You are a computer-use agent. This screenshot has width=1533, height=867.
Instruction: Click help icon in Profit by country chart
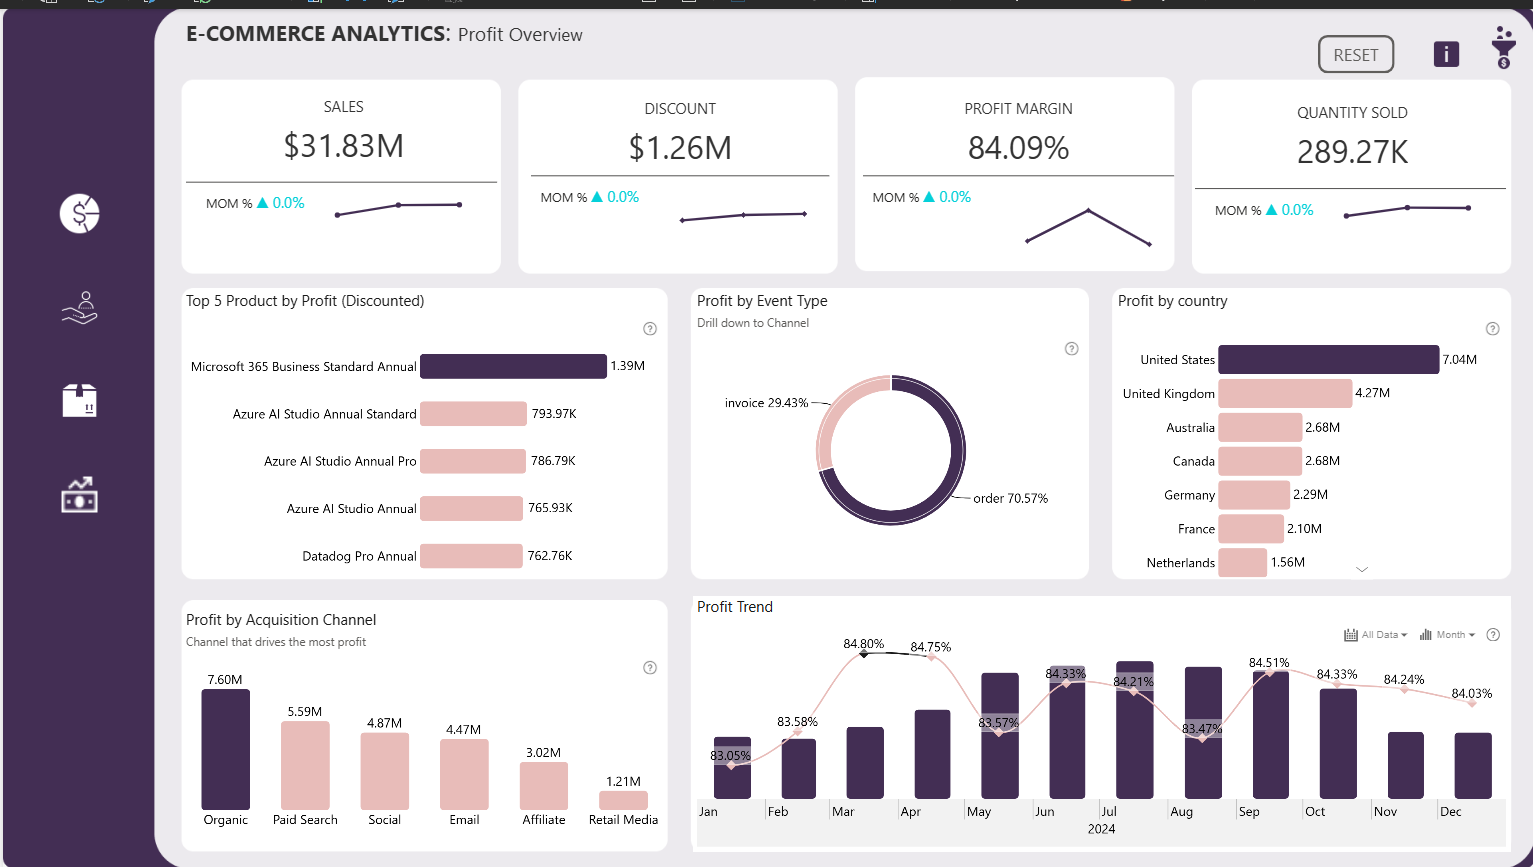(1492, 329)
